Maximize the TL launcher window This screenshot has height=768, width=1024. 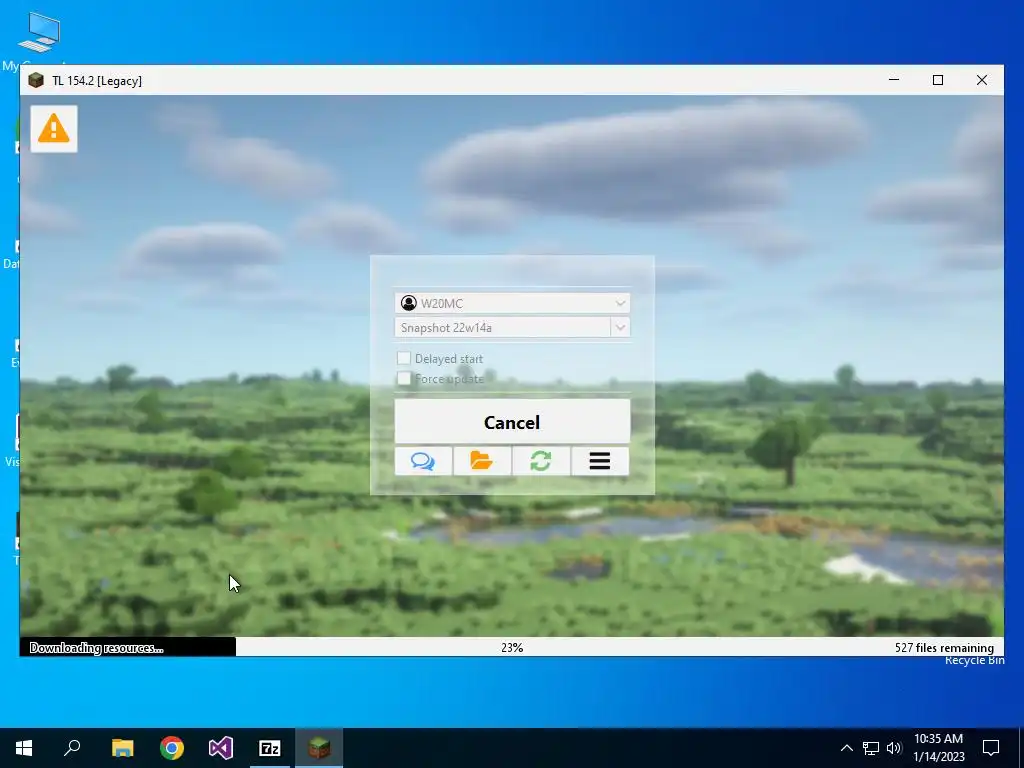pos(938,80)
